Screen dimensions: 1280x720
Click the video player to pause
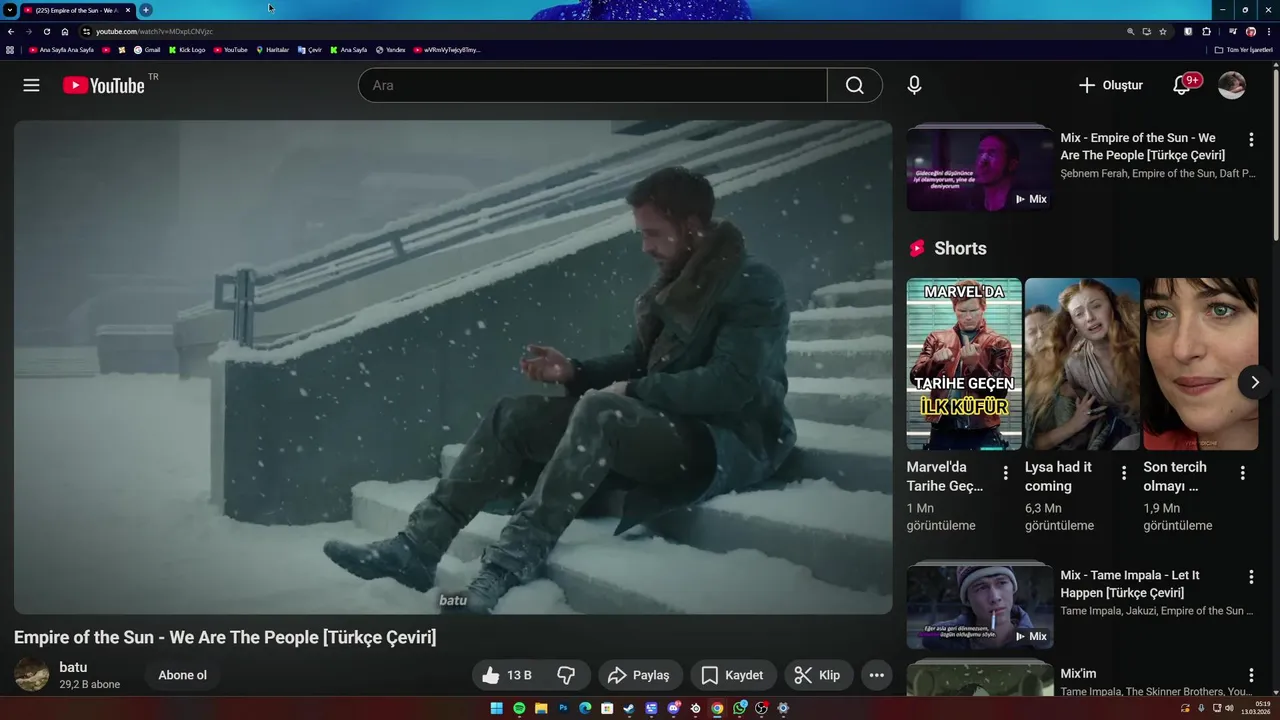click(453, 367)
